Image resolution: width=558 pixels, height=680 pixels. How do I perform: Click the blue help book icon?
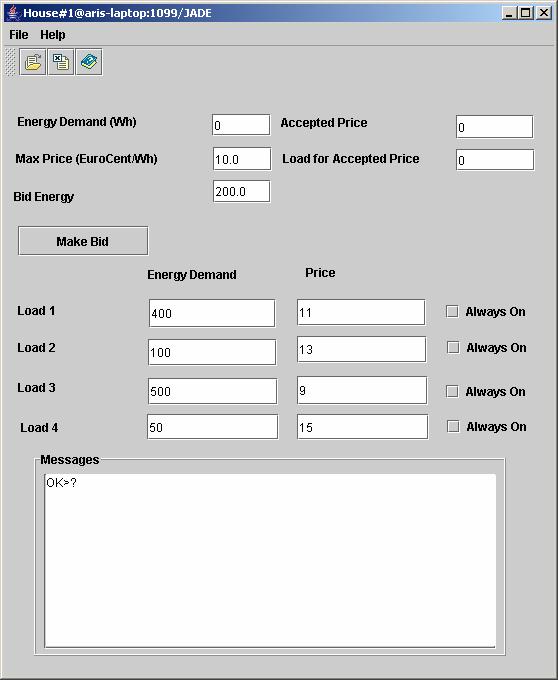[x=89, y=62]
